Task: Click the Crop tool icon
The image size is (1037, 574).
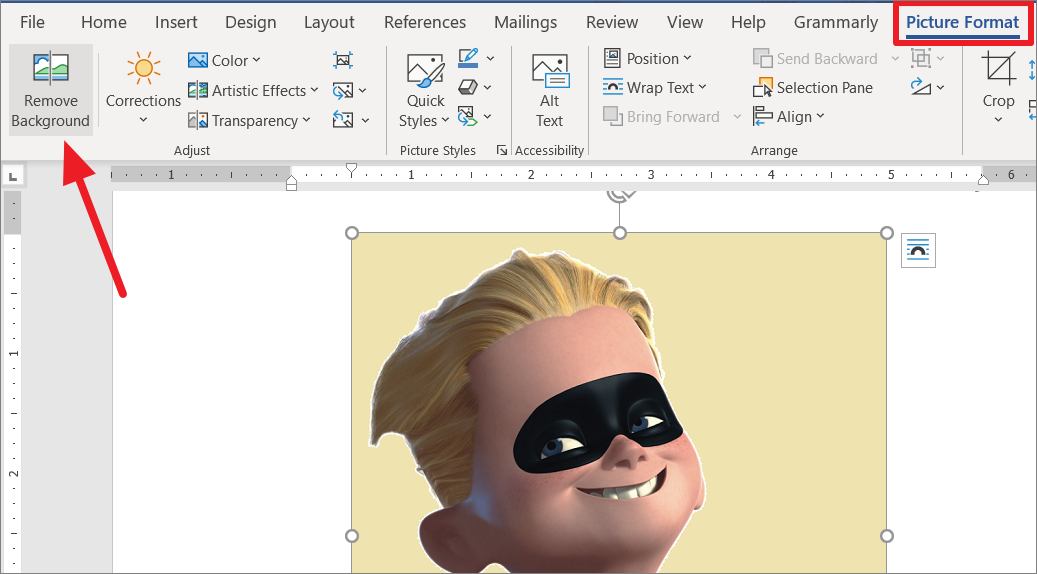Action: pos(998,69)
